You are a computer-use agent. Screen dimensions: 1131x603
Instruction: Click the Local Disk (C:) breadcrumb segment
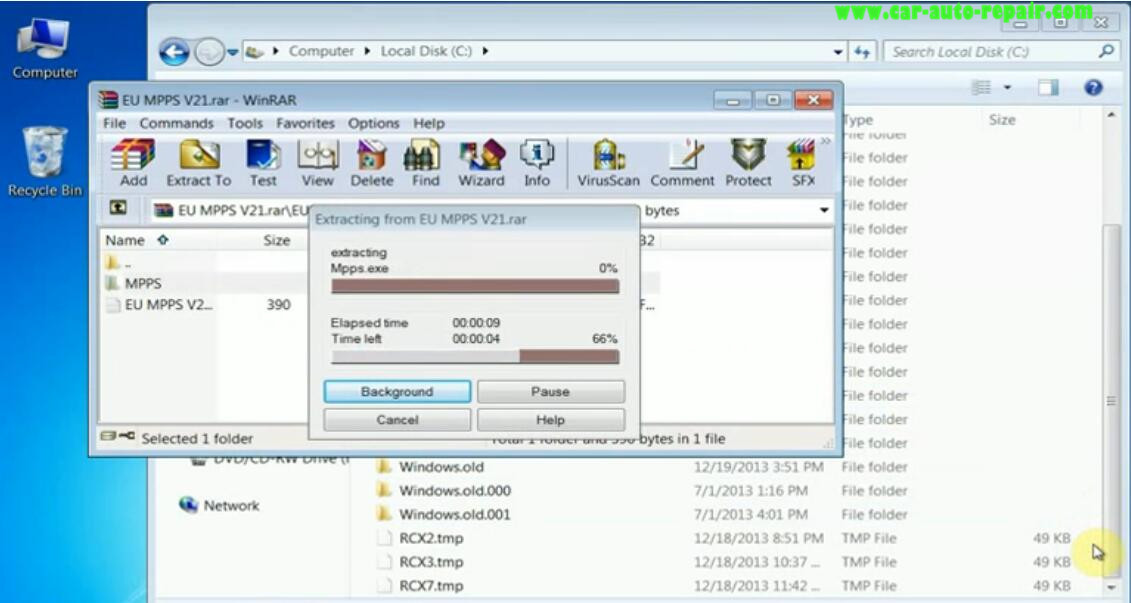[426, 51]
